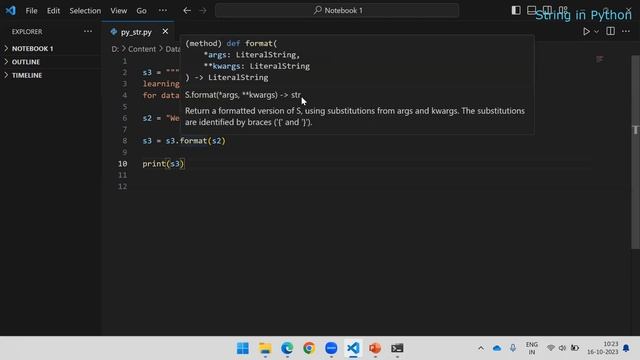
Task: Open the run options dropdown arrow
Action: tap(596, 31)
